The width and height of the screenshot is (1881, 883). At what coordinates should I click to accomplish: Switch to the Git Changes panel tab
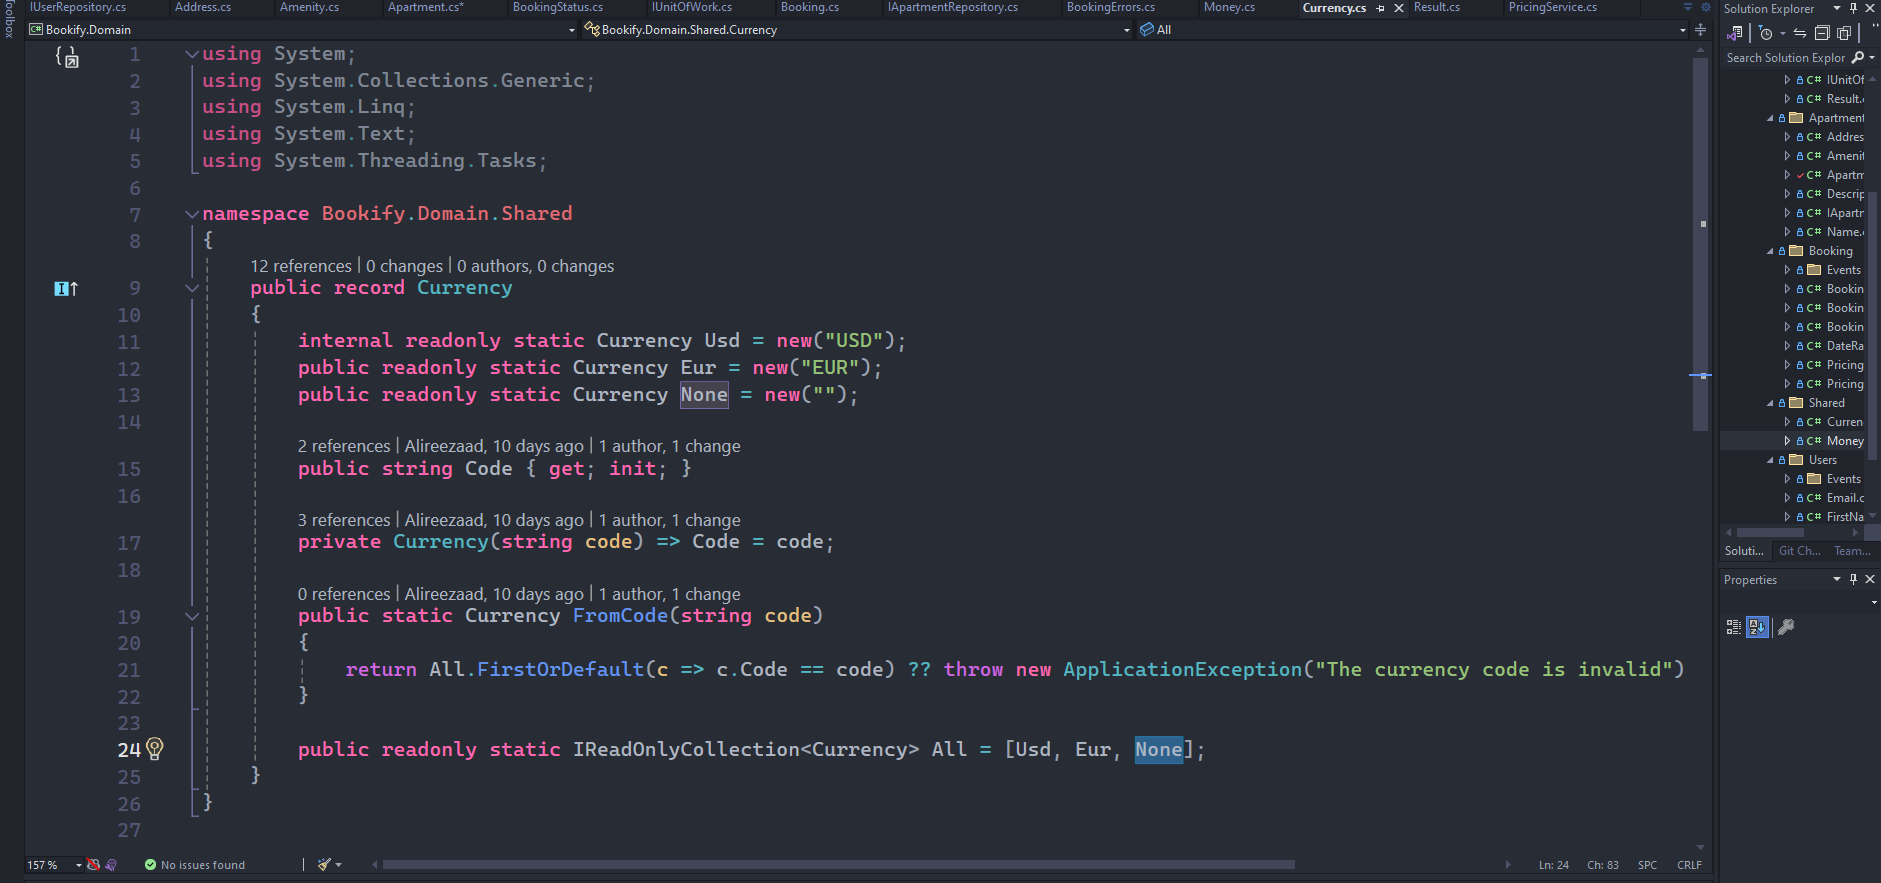click(1799, 551)
